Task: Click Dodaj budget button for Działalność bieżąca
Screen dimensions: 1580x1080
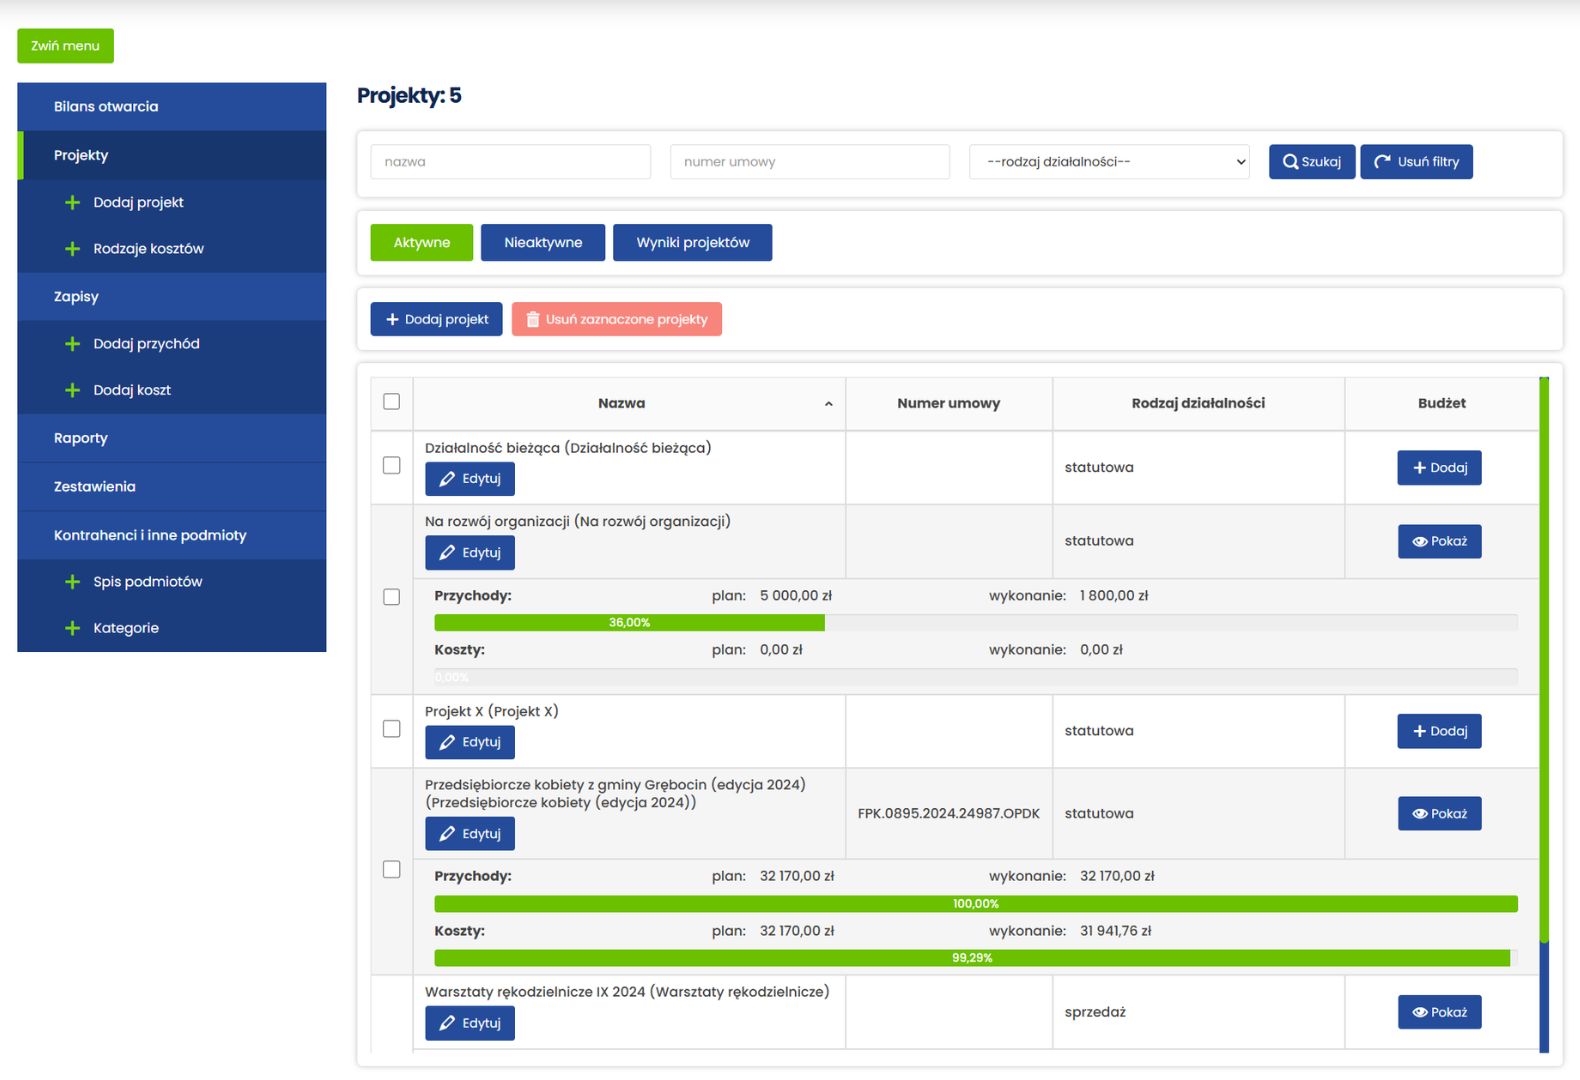Action: pyautogui.click(x=1439, y=468)
